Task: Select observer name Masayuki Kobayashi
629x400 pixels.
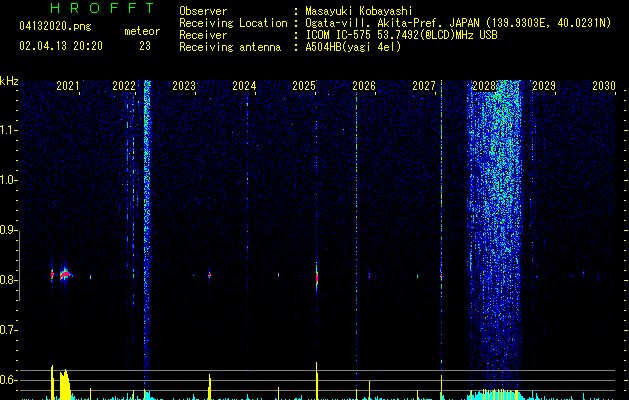Action: (359, 11)
